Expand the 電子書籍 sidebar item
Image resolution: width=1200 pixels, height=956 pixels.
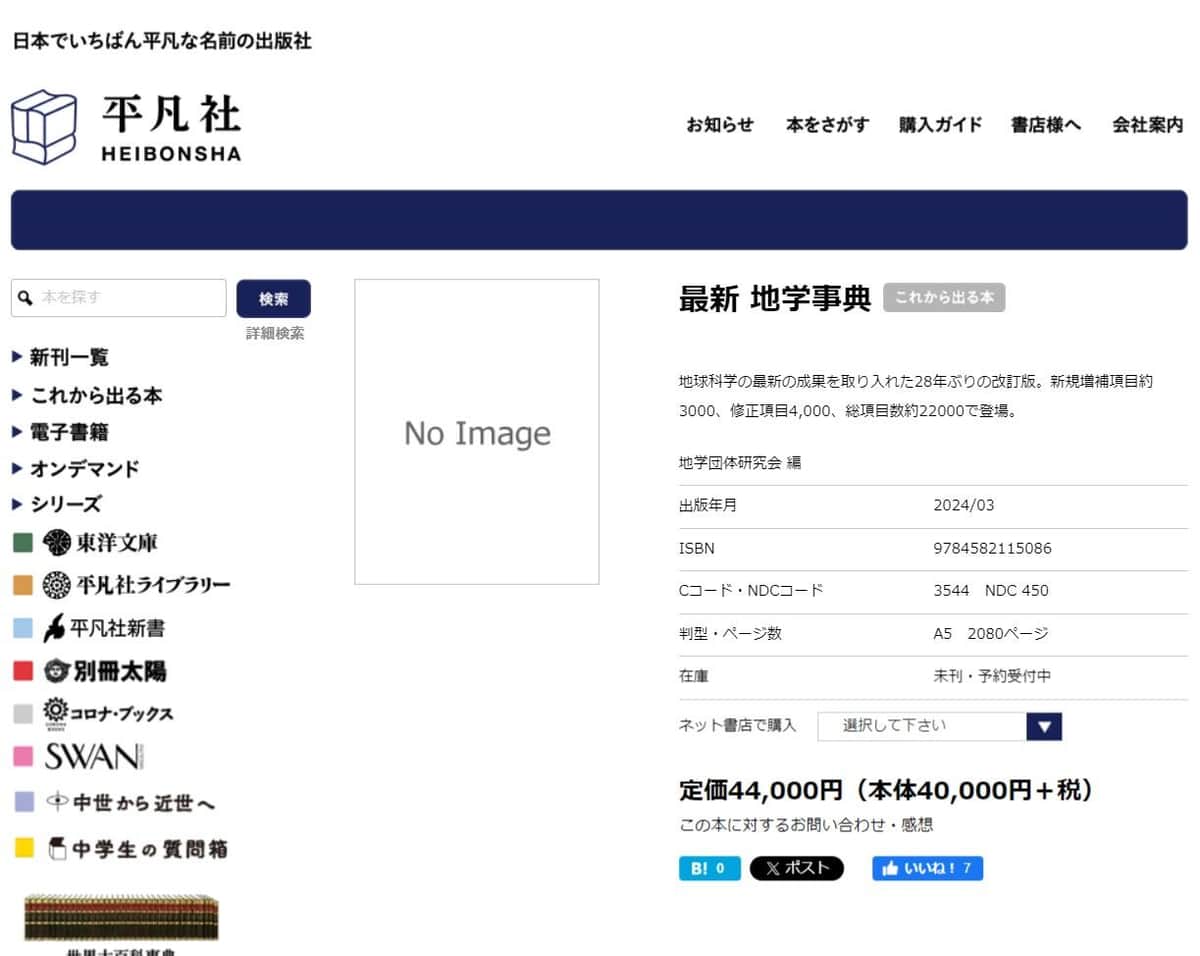tap(69, 432)
